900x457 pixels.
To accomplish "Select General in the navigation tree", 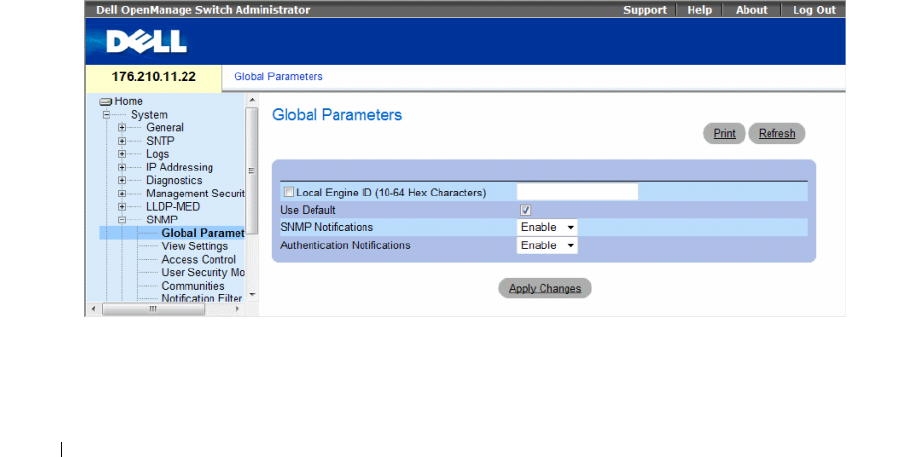I will (165, 127).
